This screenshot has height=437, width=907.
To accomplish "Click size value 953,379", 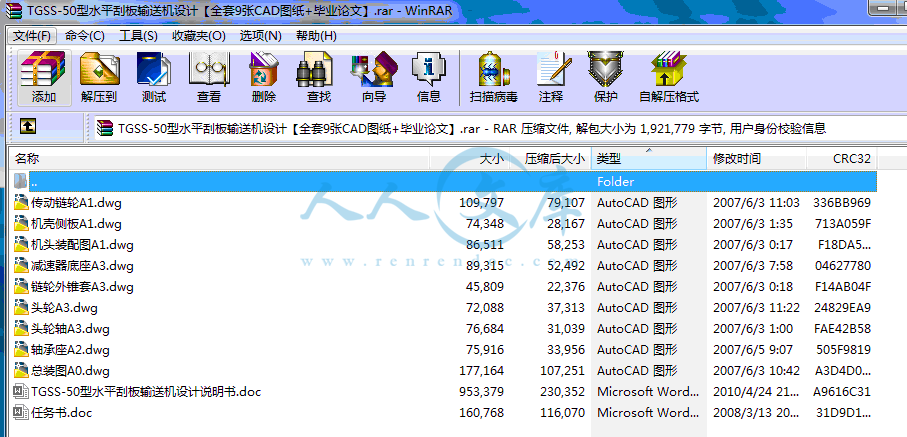I will pos(481,392).
